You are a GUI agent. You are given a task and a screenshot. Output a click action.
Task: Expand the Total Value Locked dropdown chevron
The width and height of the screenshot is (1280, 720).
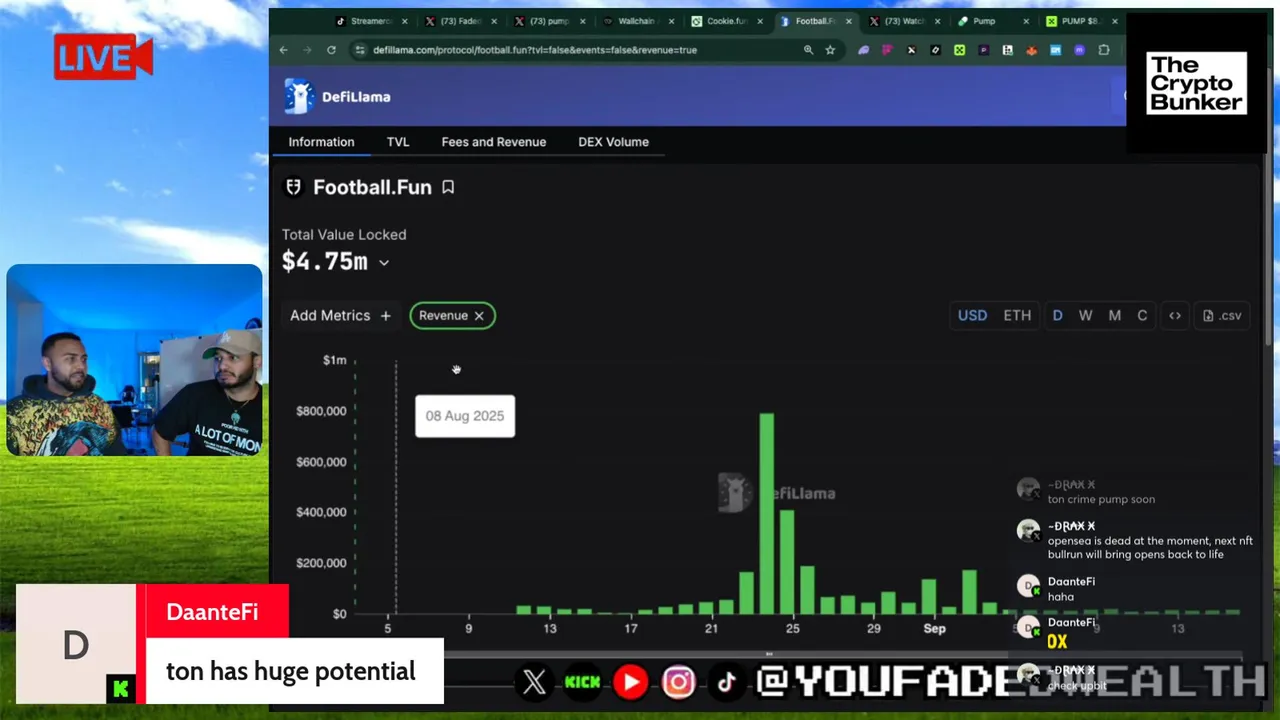[384, 263]
